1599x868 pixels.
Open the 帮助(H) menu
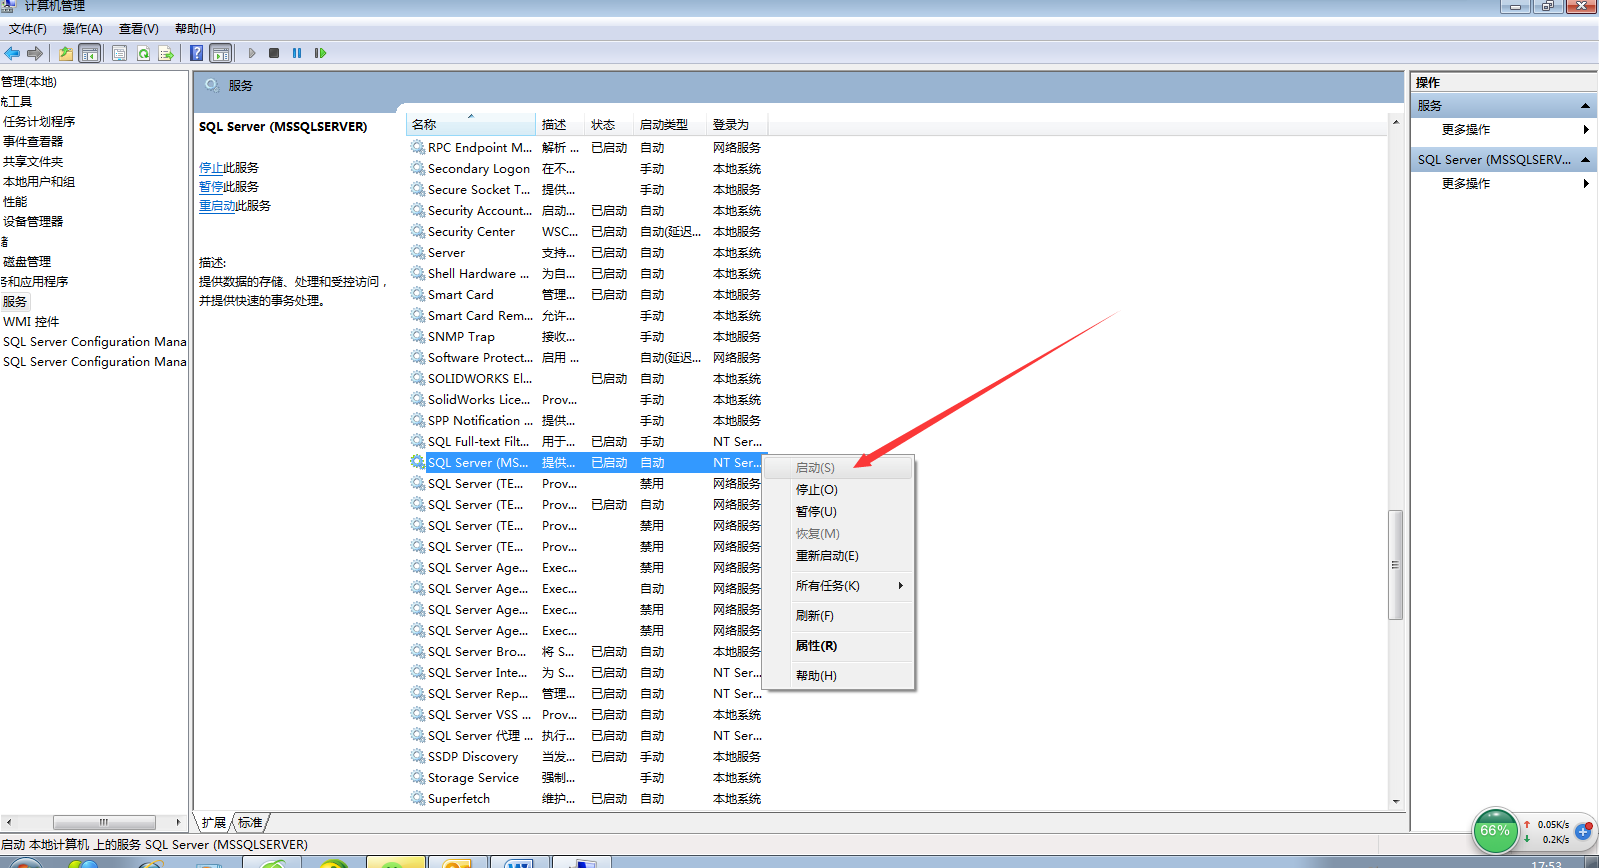point(195,29)
